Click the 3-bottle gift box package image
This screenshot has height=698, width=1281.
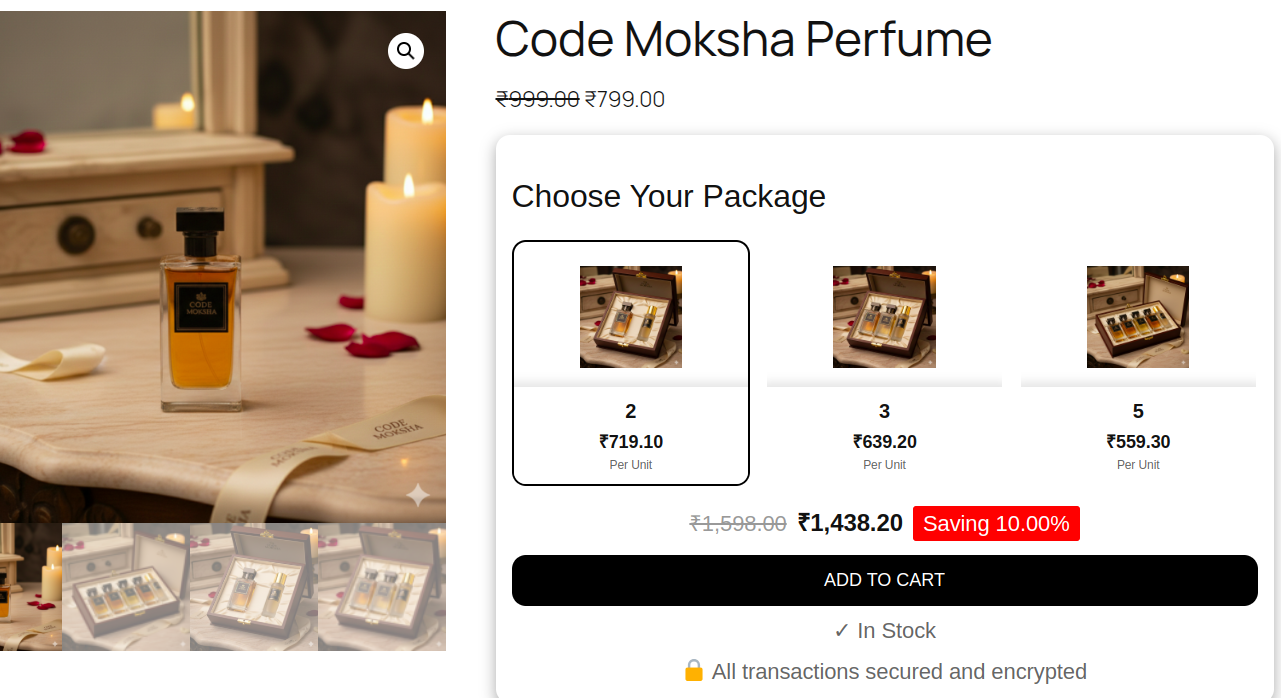(x=884, y=317)
